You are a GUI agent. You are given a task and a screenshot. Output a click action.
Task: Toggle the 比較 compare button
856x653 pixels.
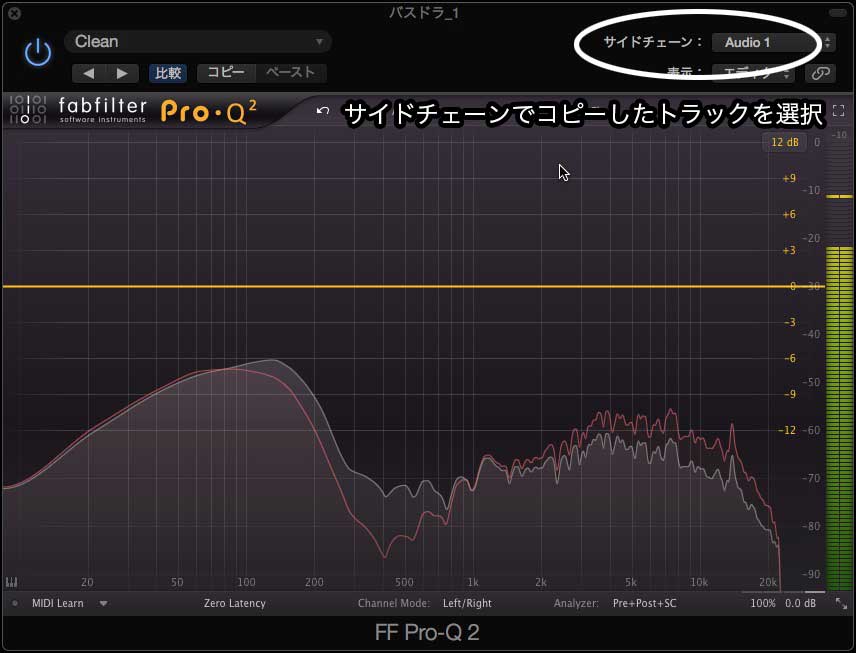coord(168,73)
